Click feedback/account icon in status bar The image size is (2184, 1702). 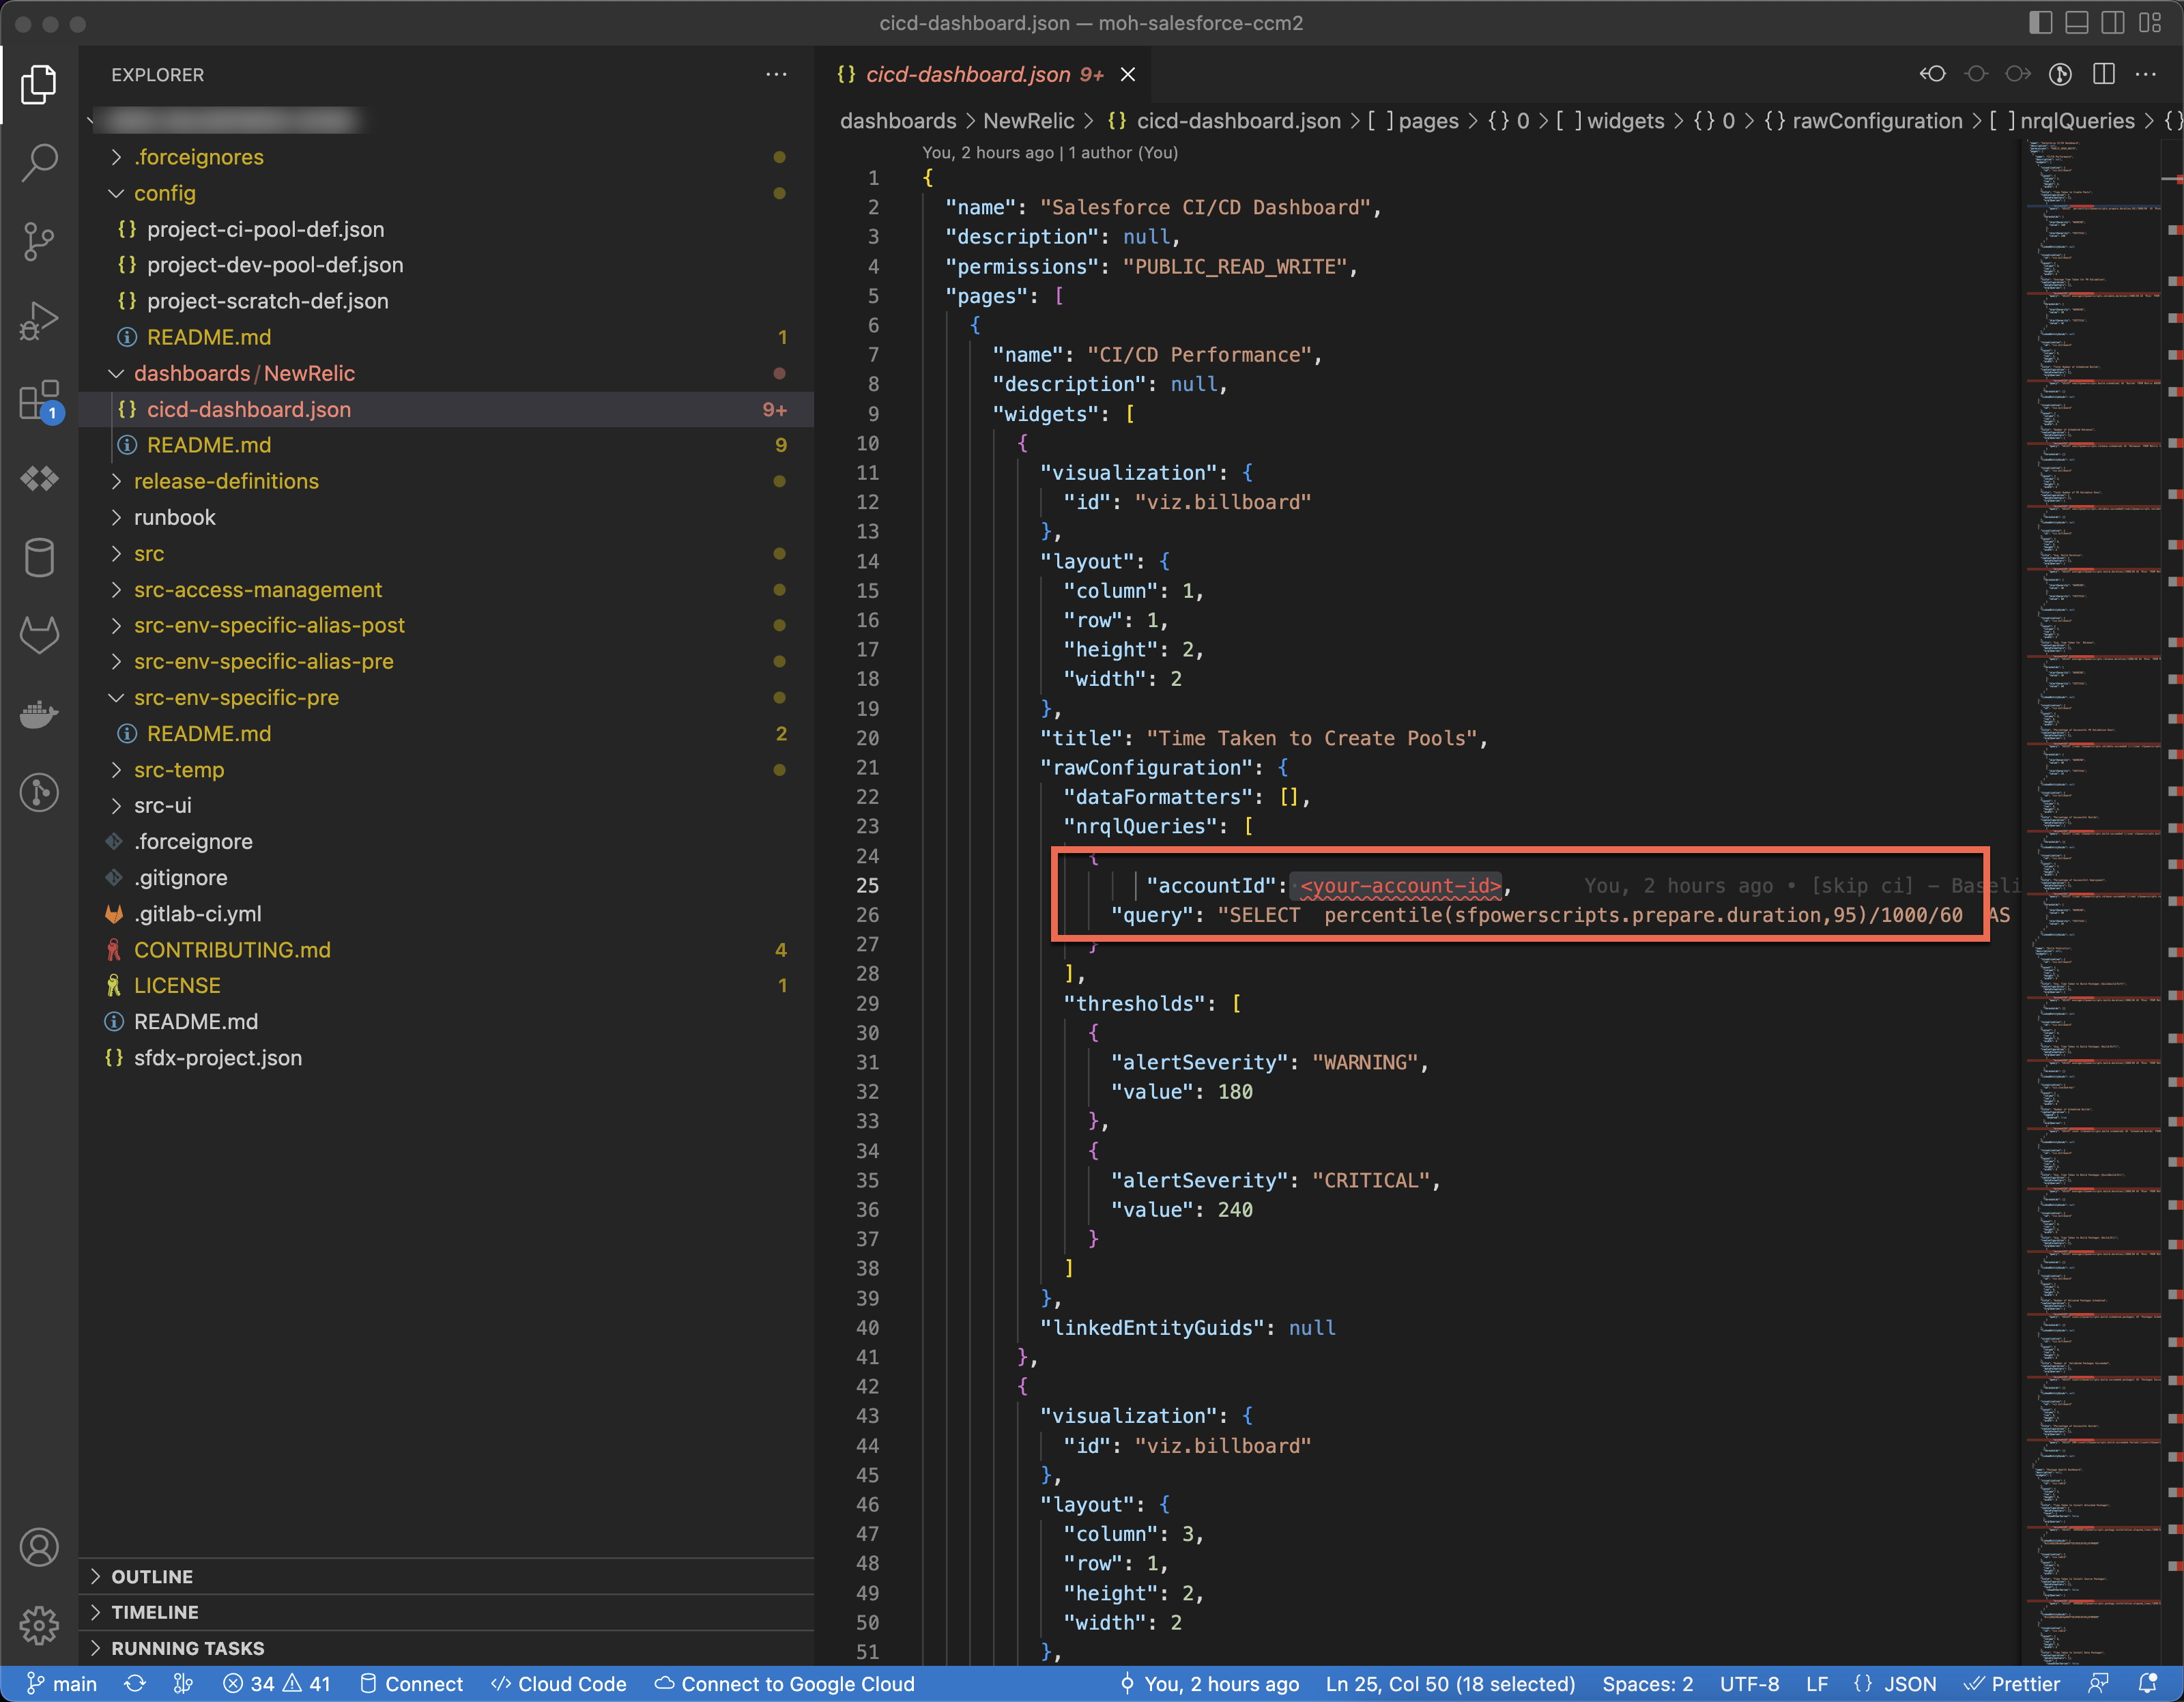[2099, 1684]
